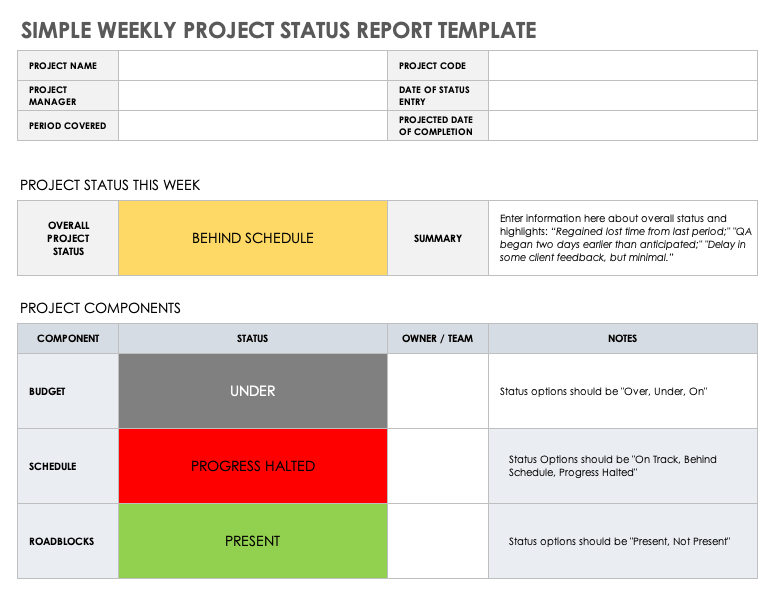Viewport: 778px width, 600px height.
Task: Select the green Present roadblocks cell
Action: [252, 541]
